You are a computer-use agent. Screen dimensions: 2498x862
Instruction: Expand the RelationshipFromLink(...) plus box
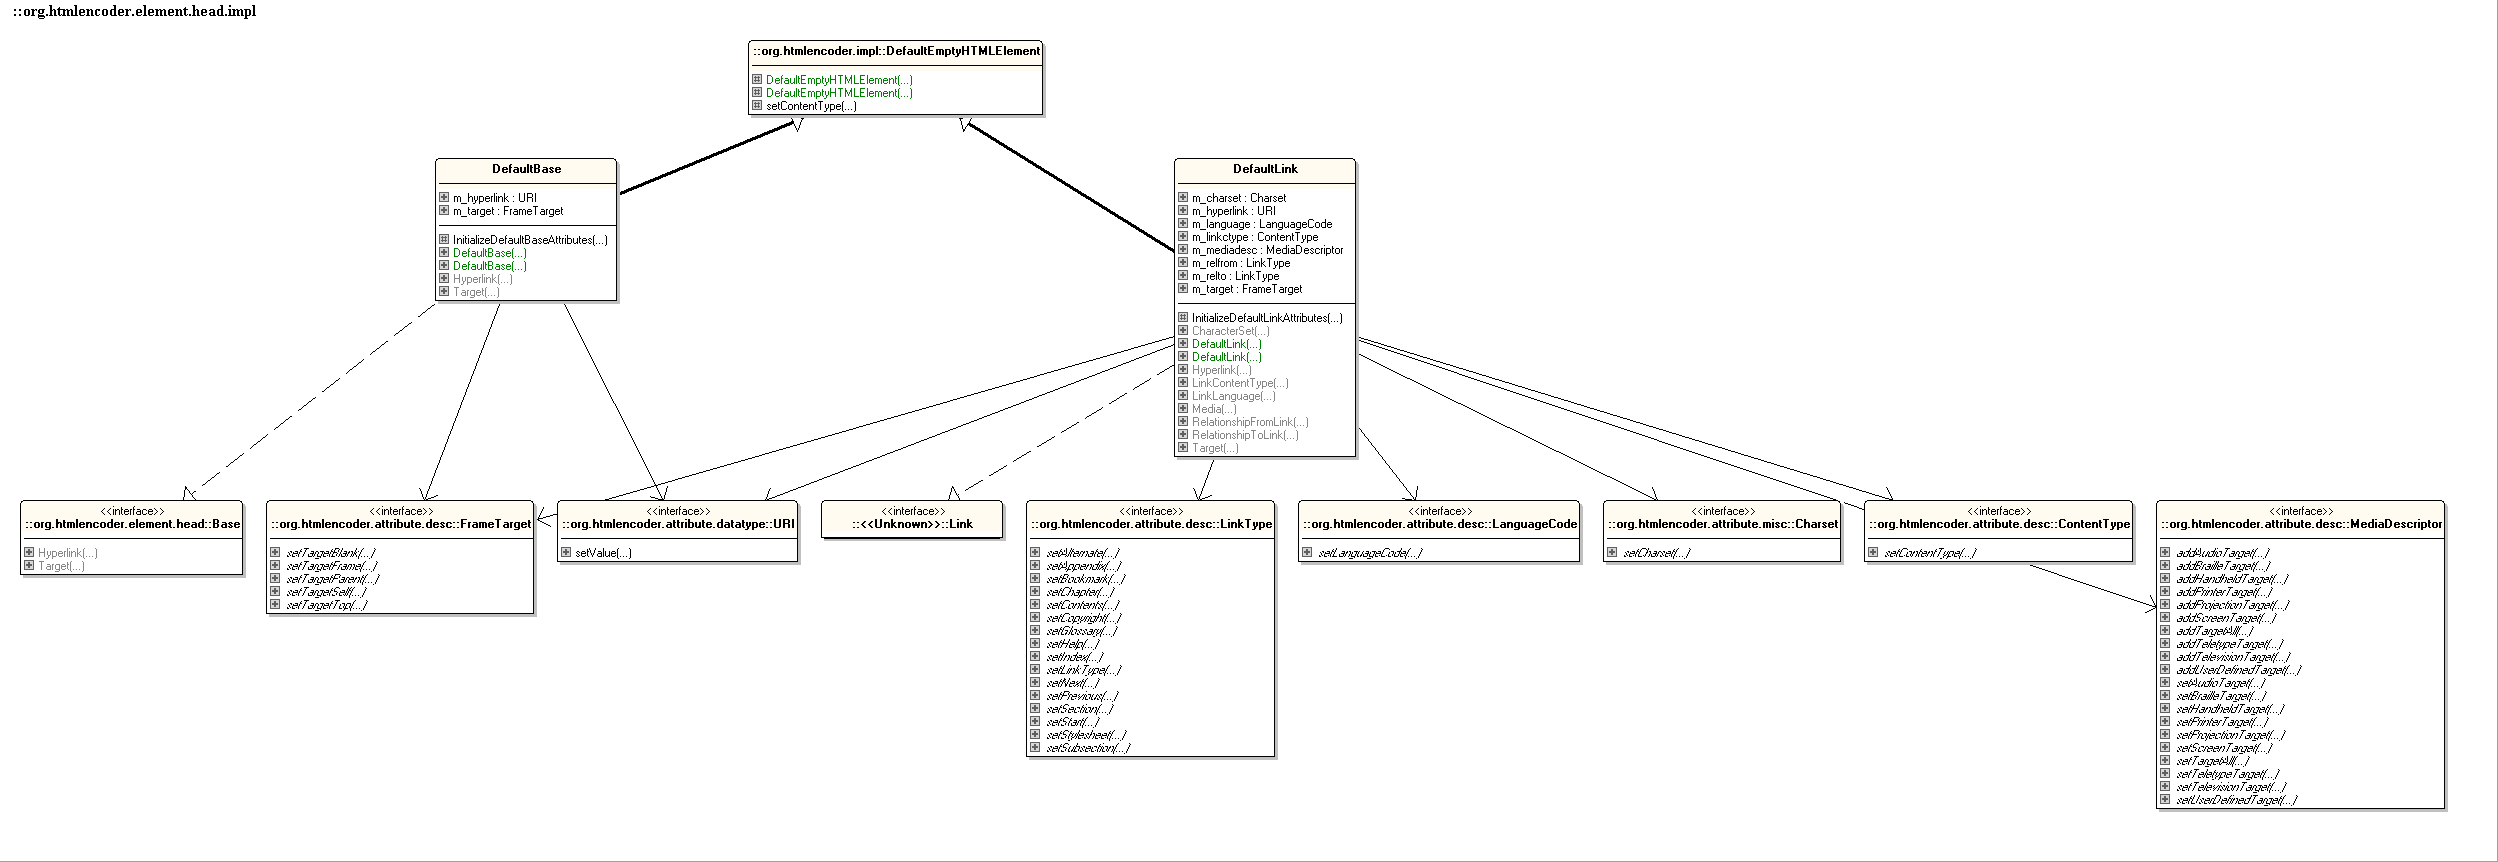(x=1183, y=422)
